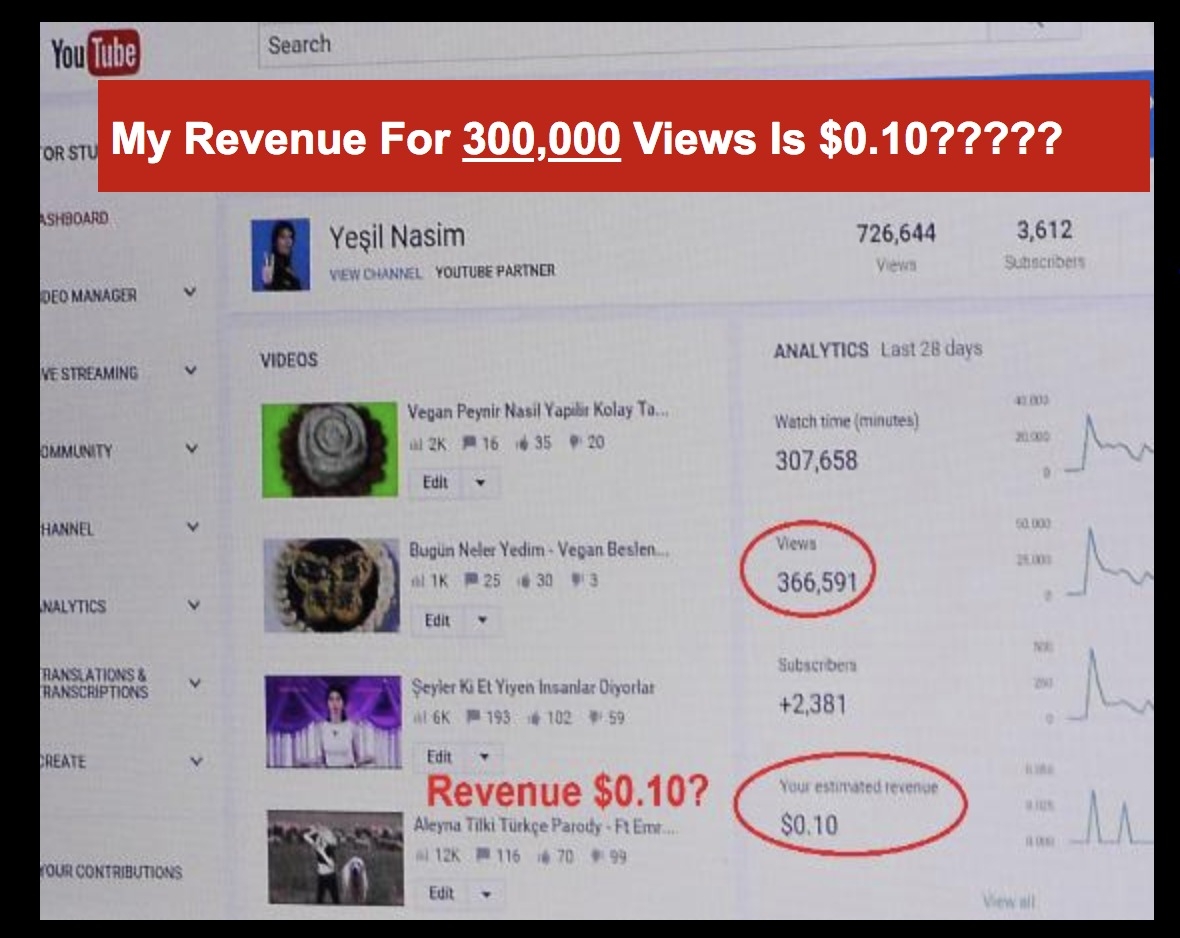Viewport: 1180px width, 938px height.
Task: Click comments icon for Vegan Peynir video
Action: pyautogui.click(x=470, y=443)
